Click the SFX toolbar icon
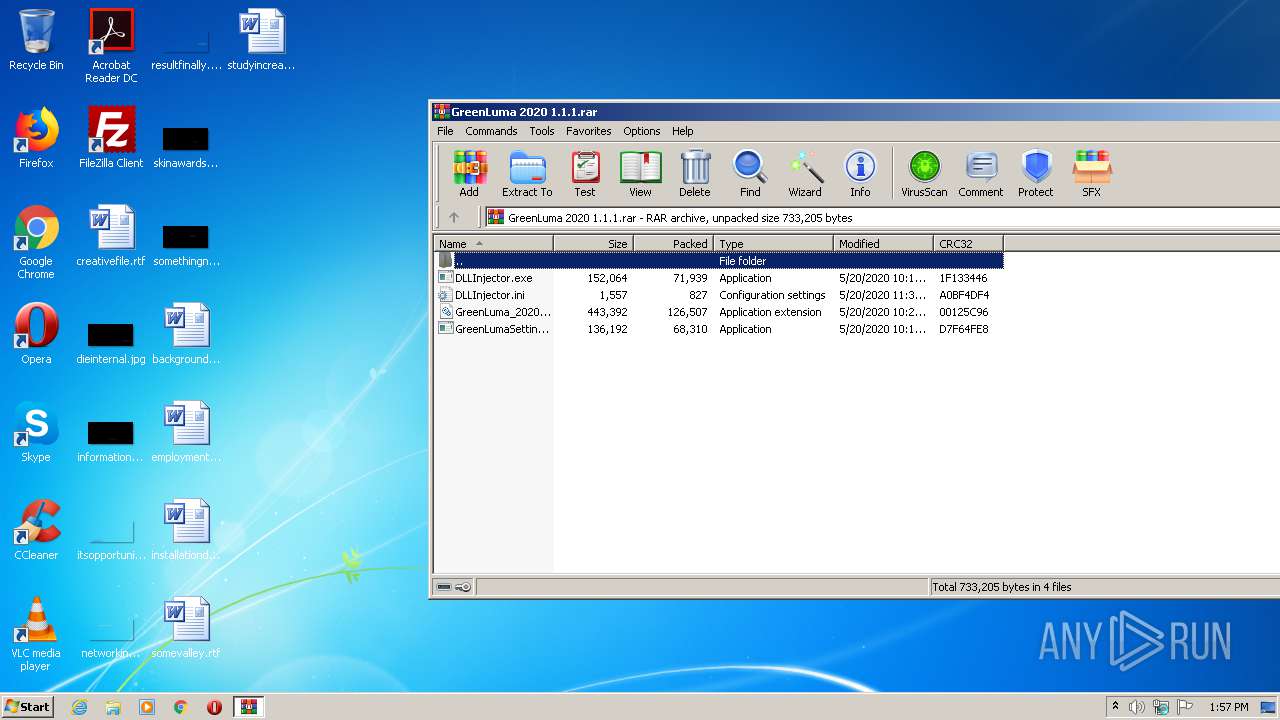 click(1092, 173)
